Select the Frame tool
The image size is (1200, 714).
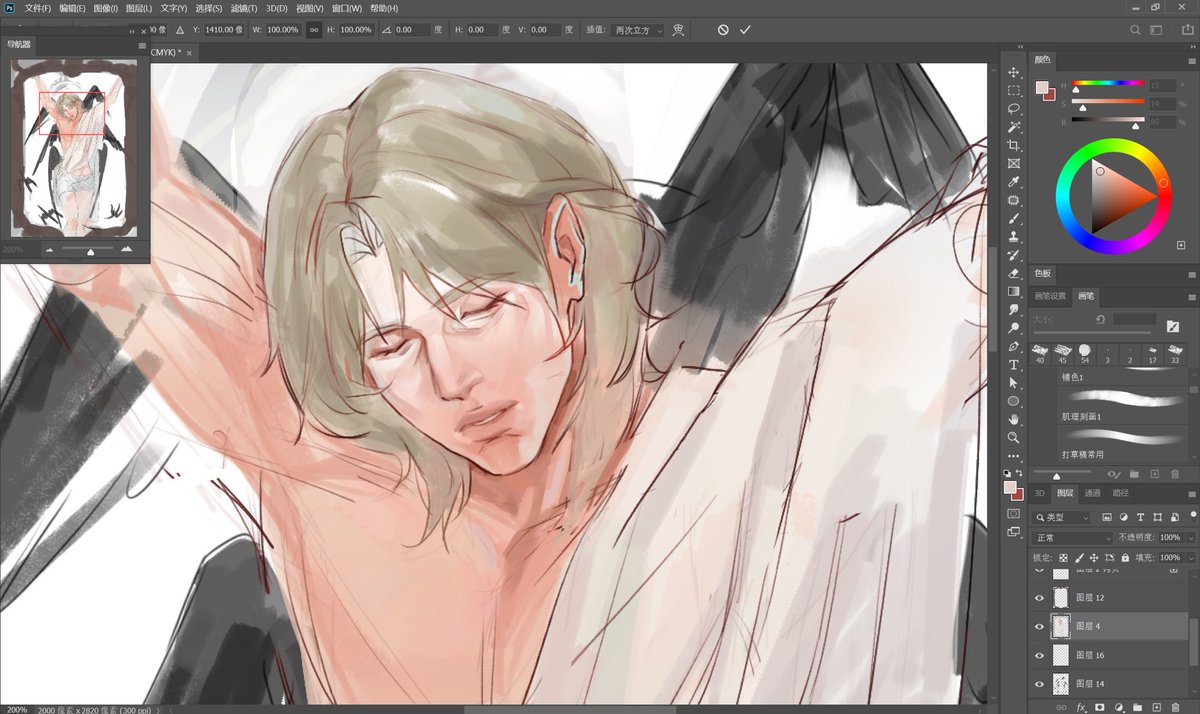click(1013, 163)
